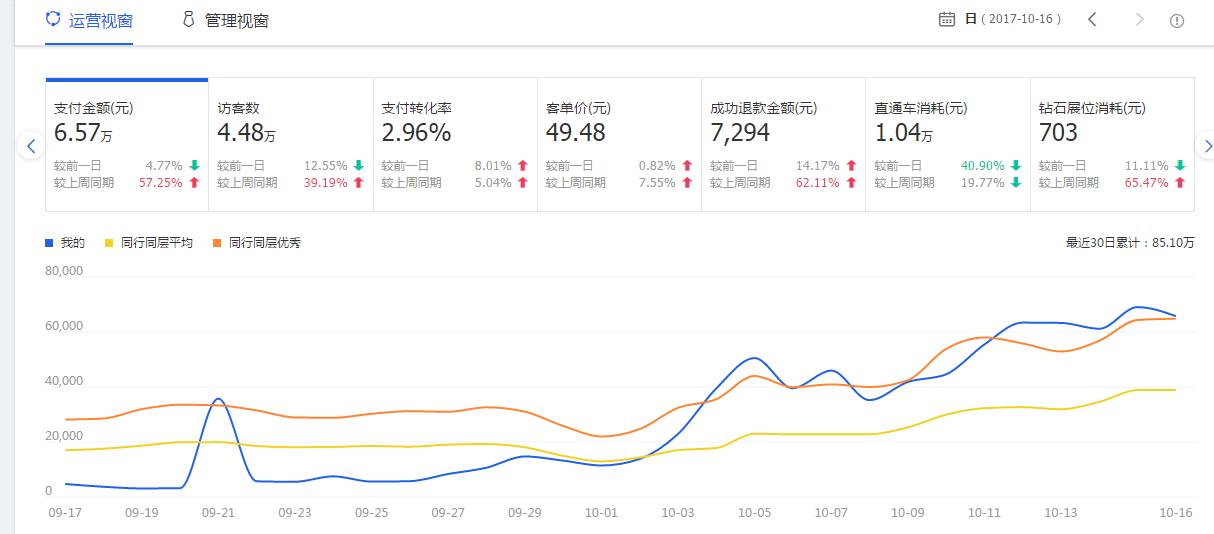Toggle 同行同层优秀 legend series

(x=257, y=243)
